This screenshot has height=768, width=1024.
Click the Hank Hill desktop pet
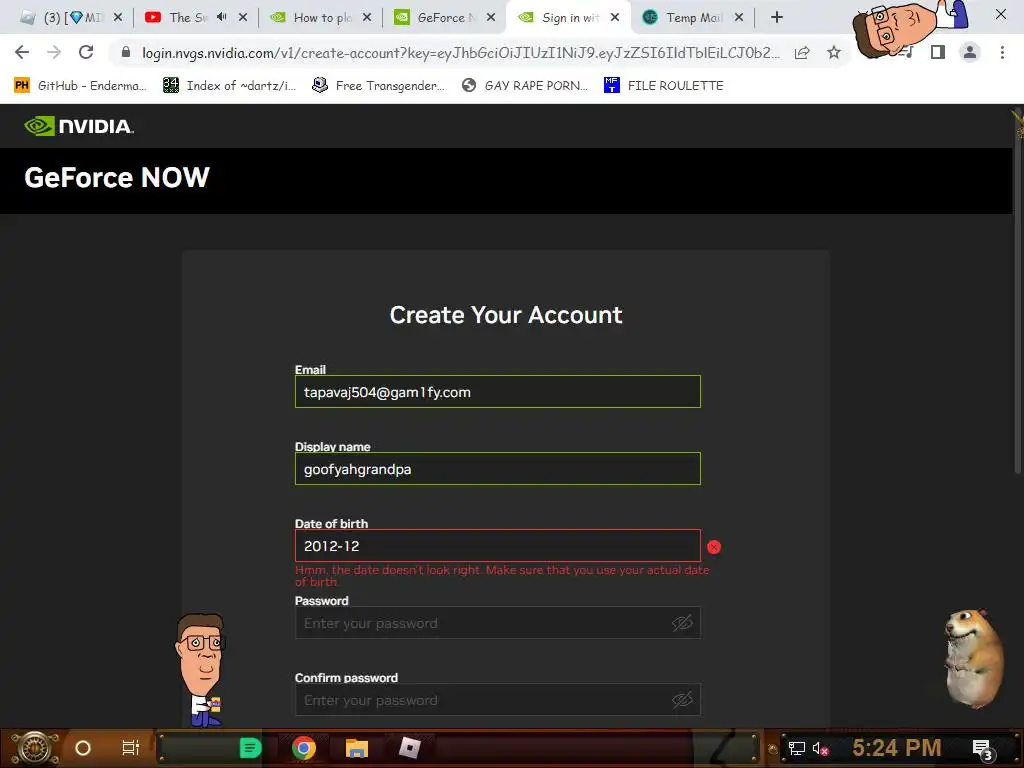coord(202,669)
